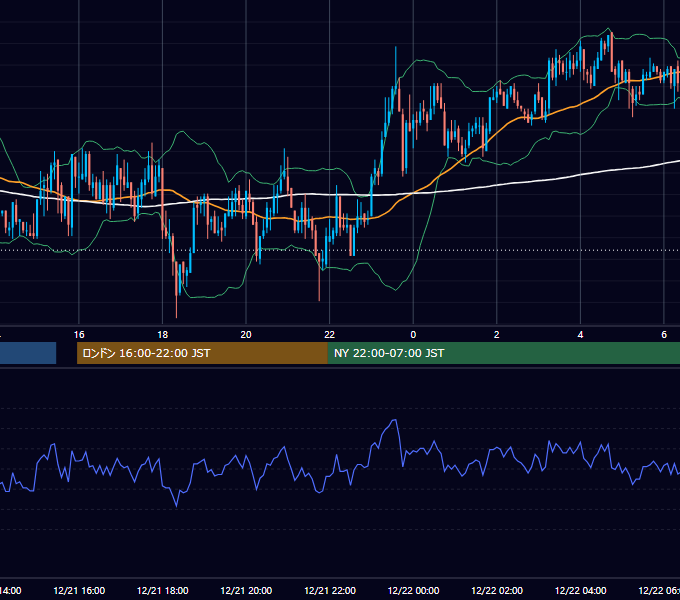Screen dimensions: 680x600
Task: Click the long lower wick candle after 18:00
Action: coord(177,290)
